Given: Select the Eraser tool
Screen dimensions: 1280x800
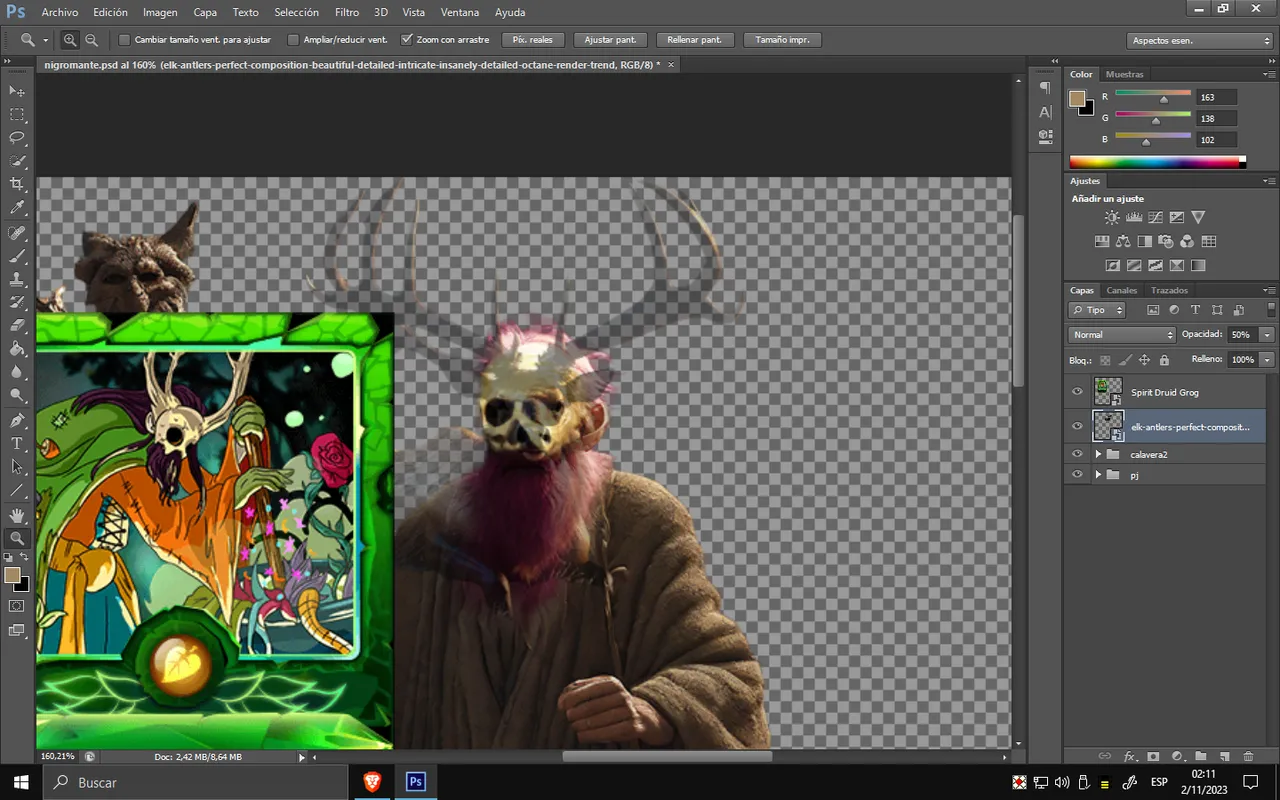Looking at the screenshot, I should click(17, 325).
